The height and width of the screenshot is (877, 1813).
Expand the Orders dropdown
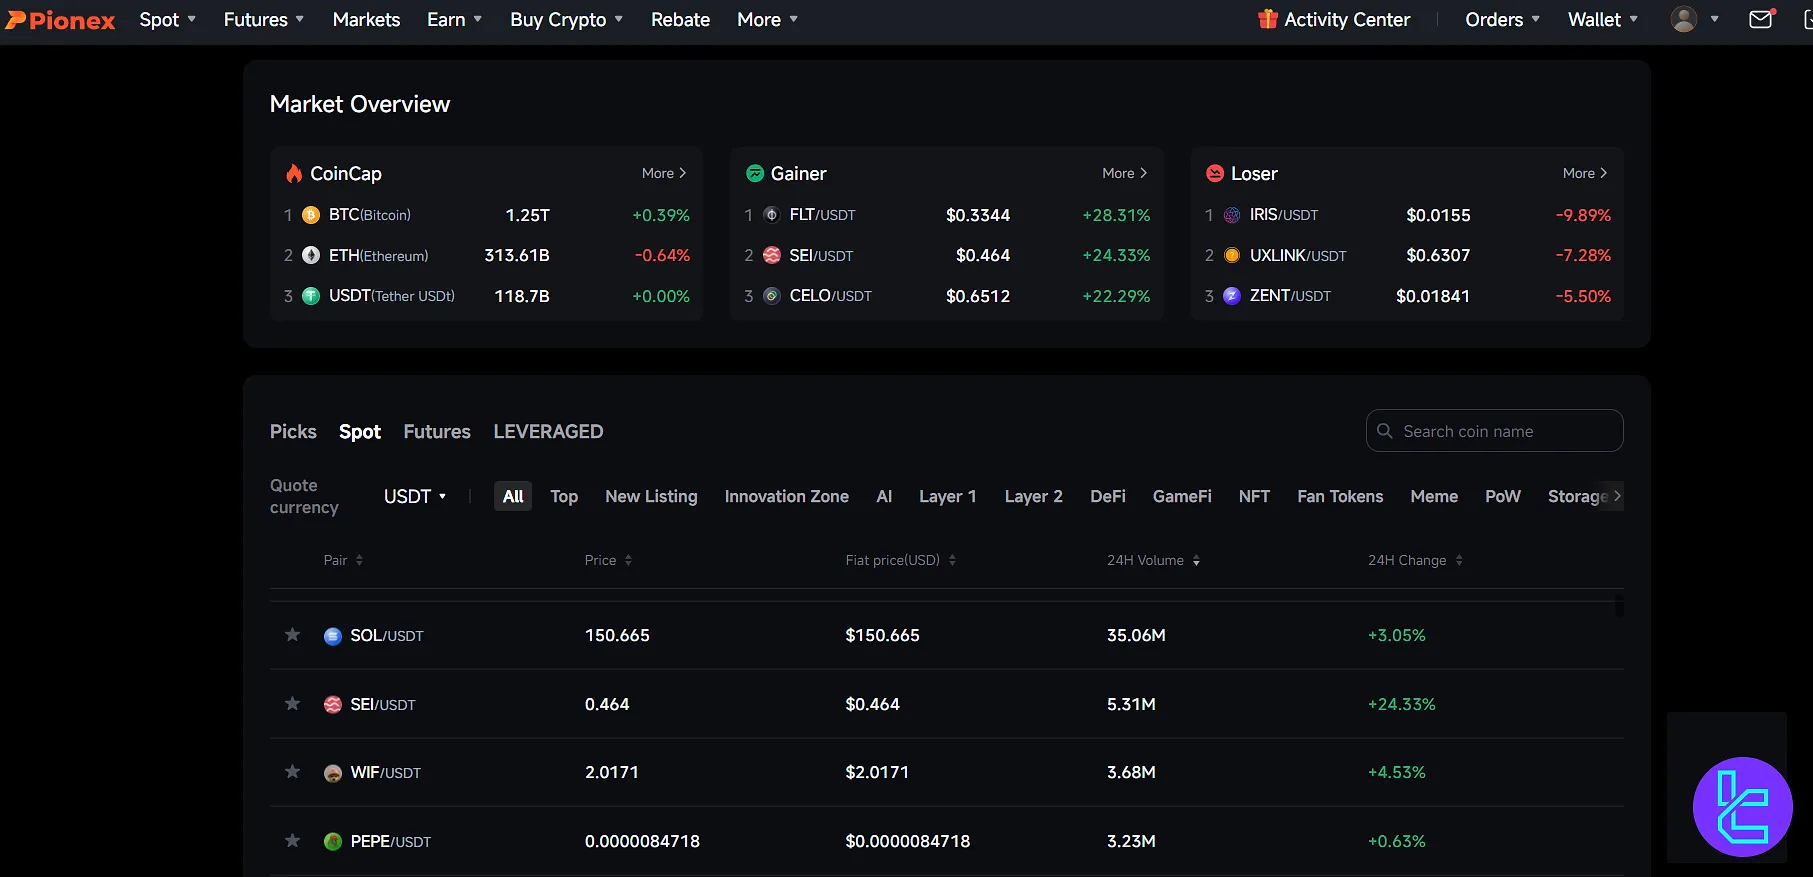tap(1502, 19)
